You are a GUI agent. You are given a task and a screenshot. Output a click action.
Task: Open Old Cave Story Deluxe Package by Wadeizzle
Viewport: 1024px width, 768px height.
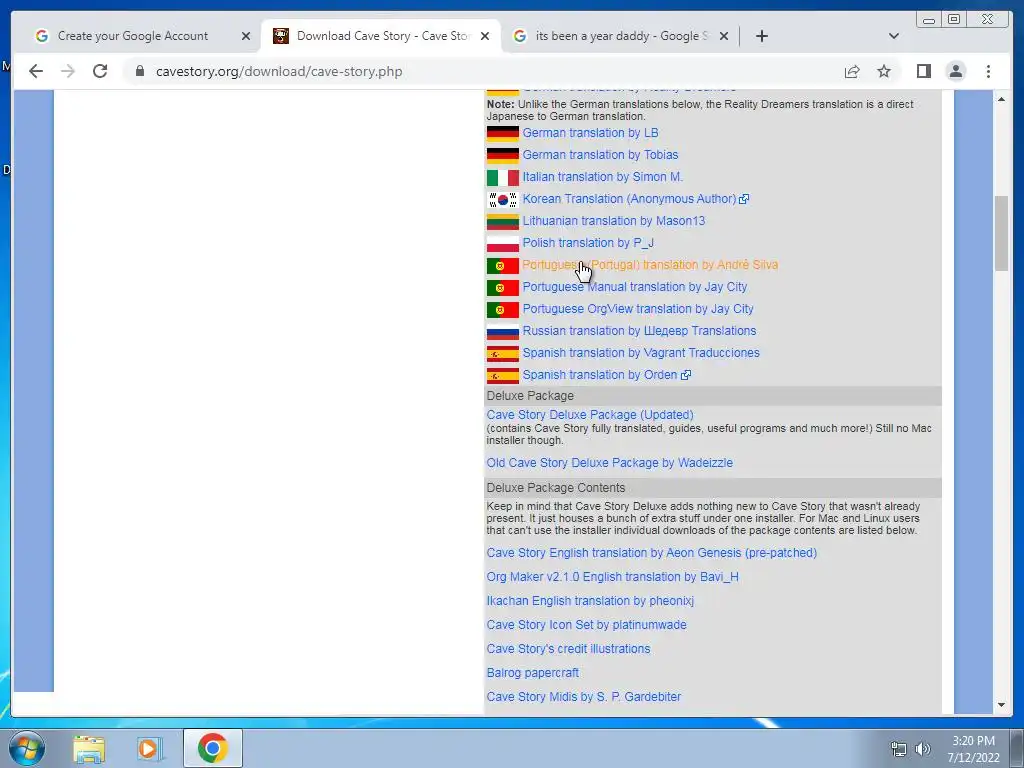[x=609, y=462]
